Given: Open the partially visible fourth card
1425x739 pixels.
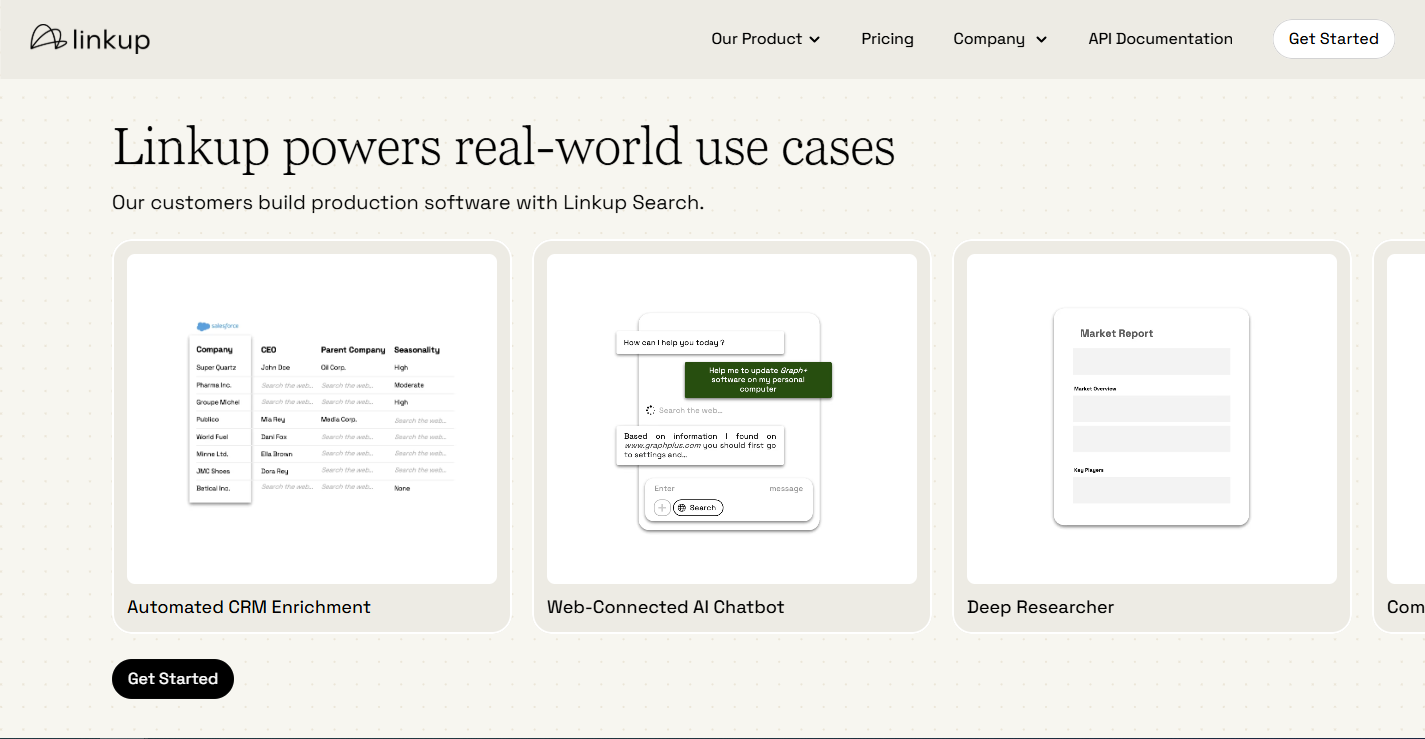Looking at the screenshot, I should (x=1400, y=436).
